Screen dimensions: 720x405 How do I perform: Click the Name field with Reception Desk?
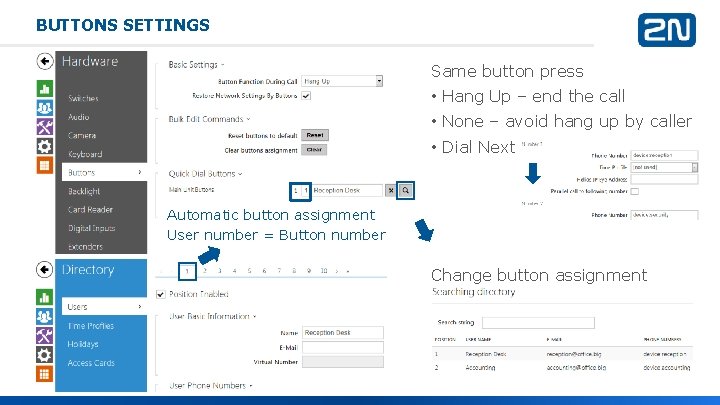click(x=343, y=332)
